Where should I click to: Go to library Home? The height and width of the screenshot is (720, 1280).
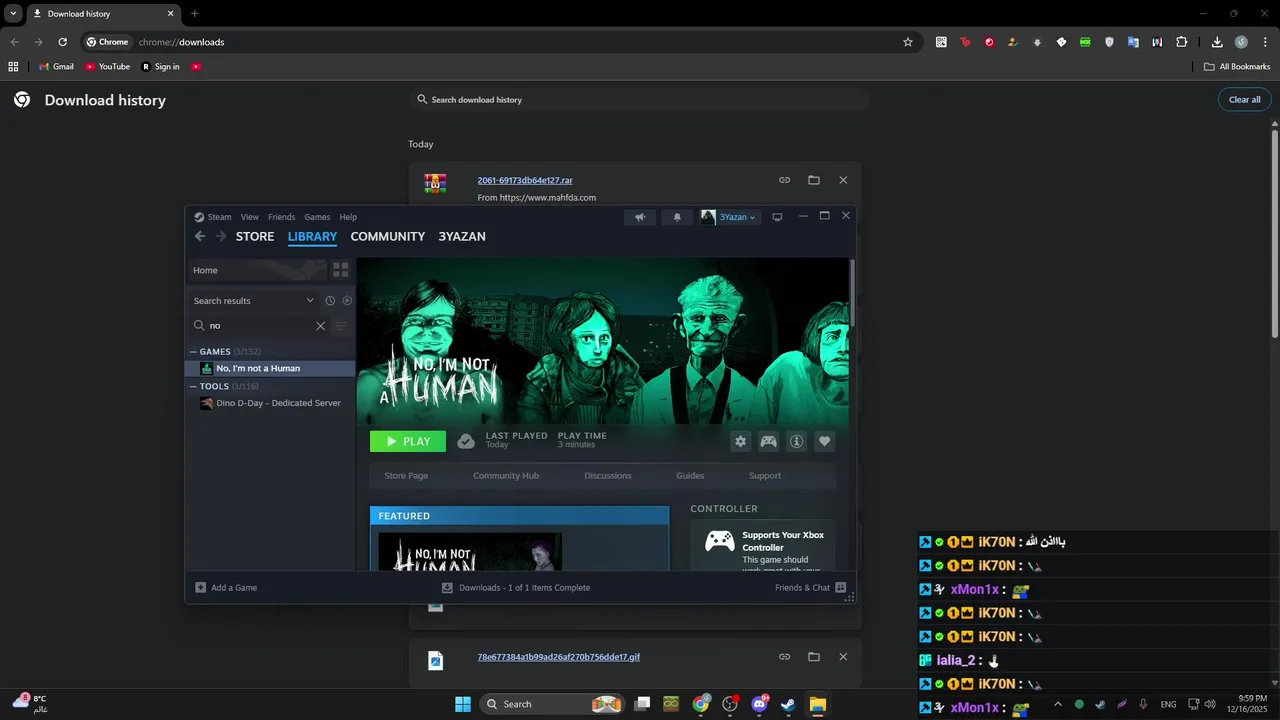(257, 270)
